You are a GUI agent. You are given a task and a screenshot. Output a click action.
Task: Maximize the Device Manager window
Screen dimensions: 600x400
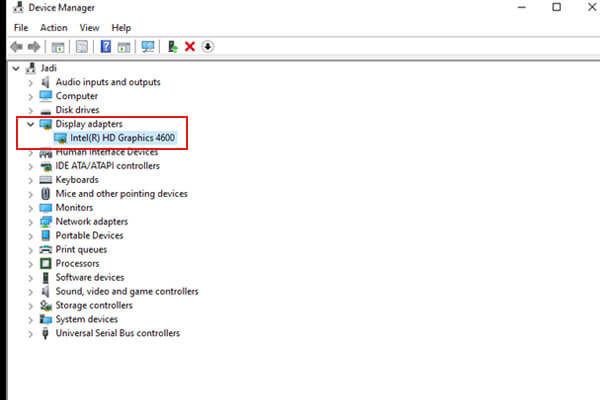556,8
